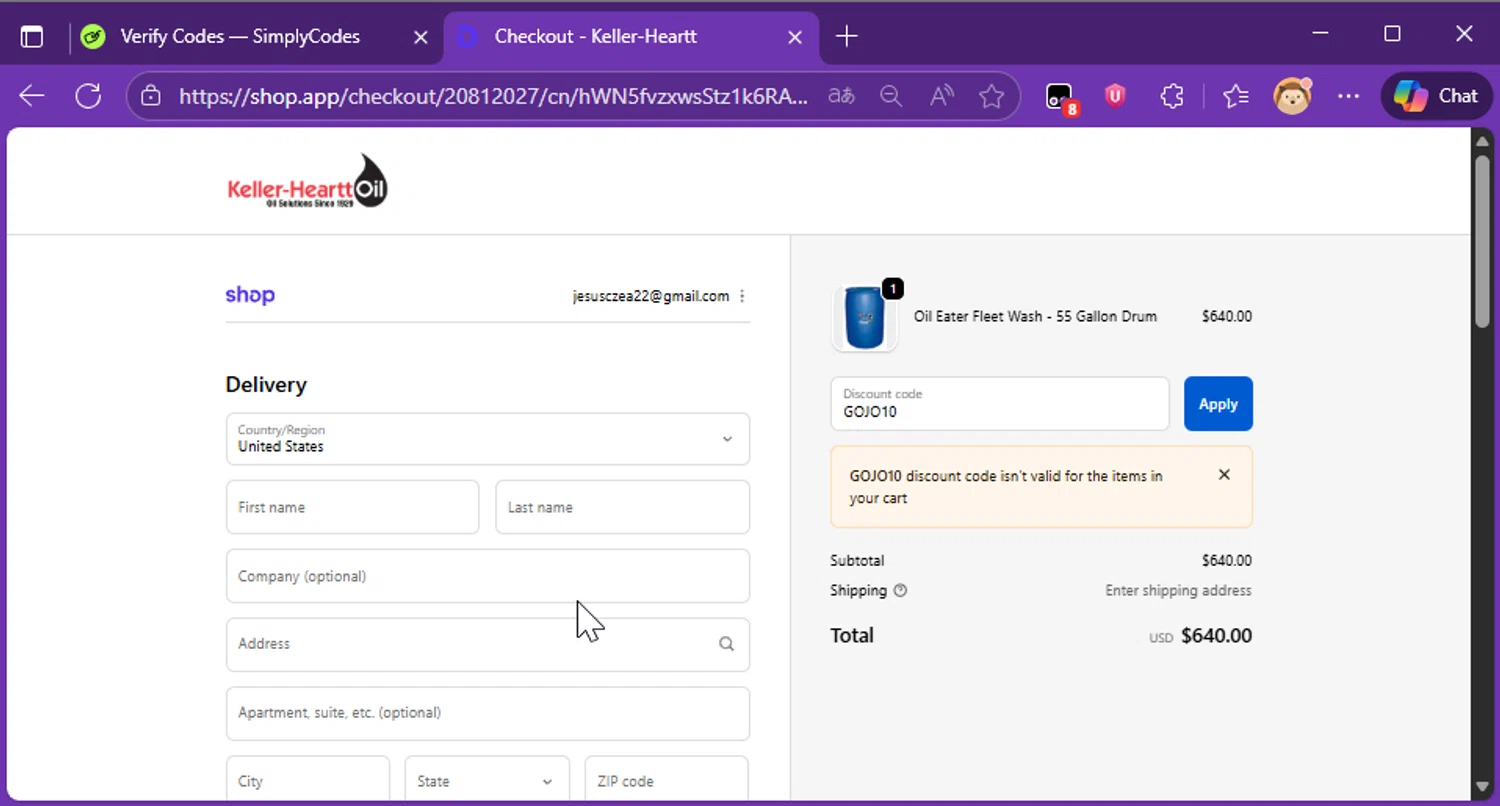This screenshot has width=1500, height=806.
Task: Click the shop.app checkout URL bar
Action: point(493,96)
